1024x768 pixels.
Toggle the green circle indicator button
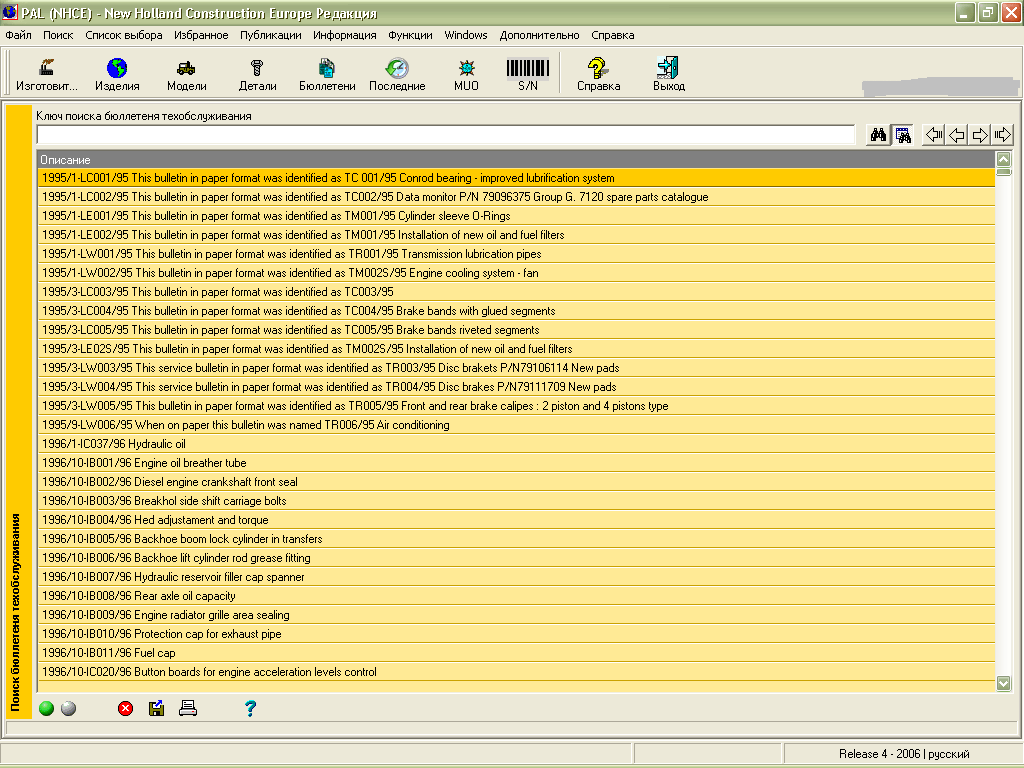click(47, 709)
